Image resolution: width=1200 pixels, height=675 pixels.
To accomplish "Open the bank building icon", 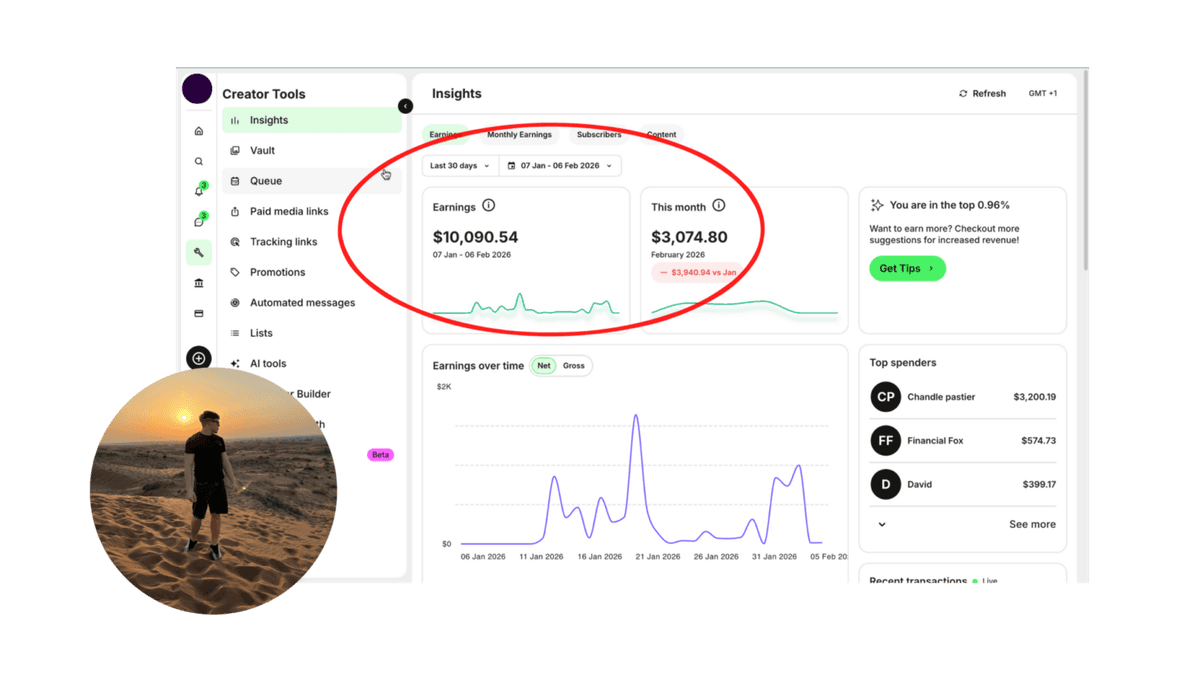I will [198, 283].
